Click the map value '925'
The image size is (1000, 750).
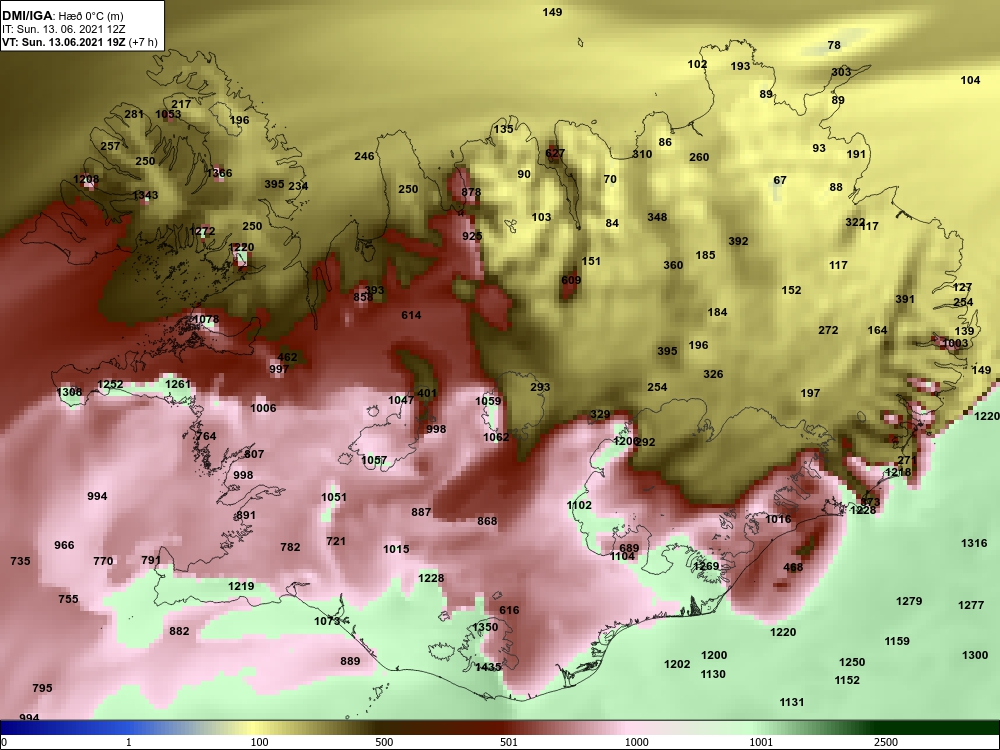[x=473, y=236]
